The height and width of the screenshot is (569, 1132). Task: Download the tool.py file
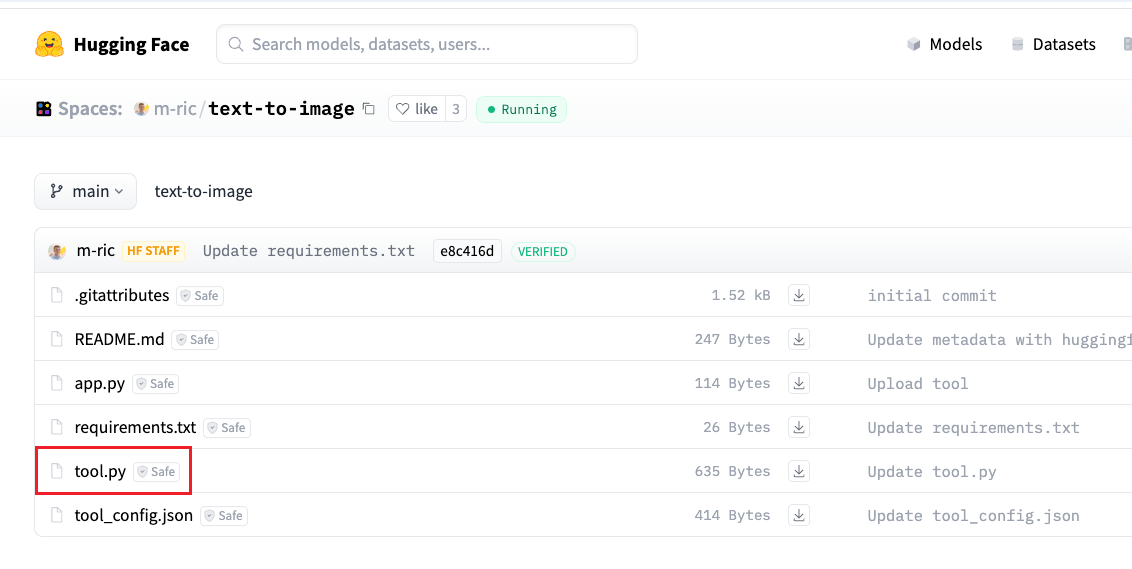point(798,472)
